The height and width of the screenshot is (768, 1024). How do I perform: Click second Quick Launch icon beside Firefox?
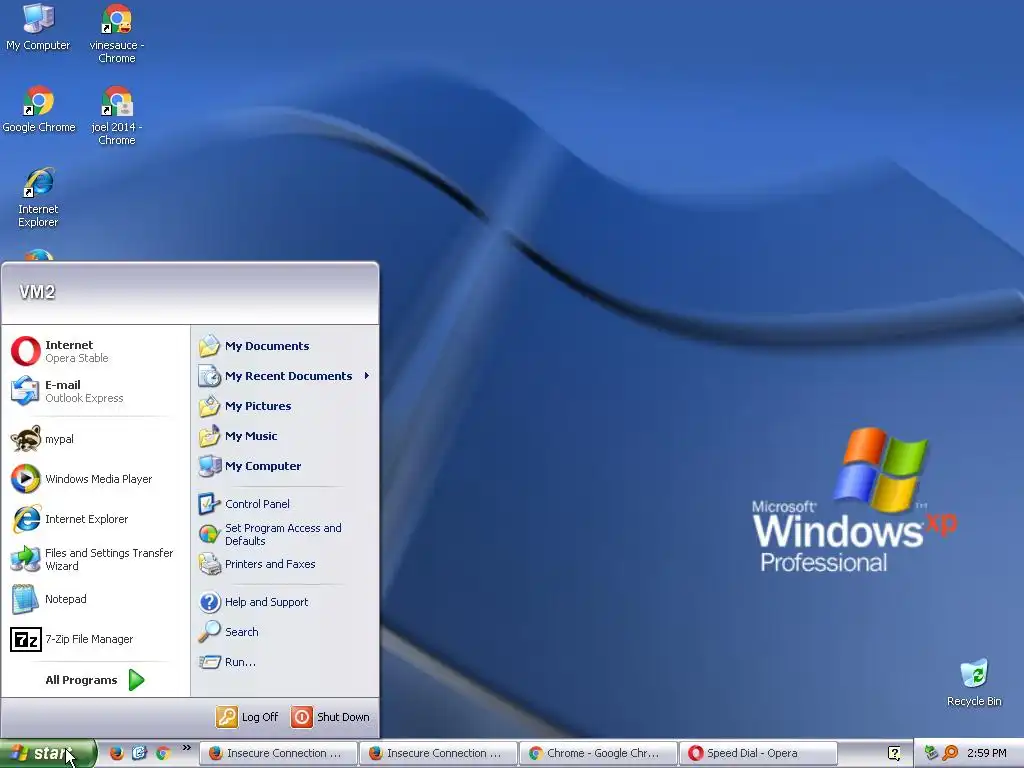140,753
